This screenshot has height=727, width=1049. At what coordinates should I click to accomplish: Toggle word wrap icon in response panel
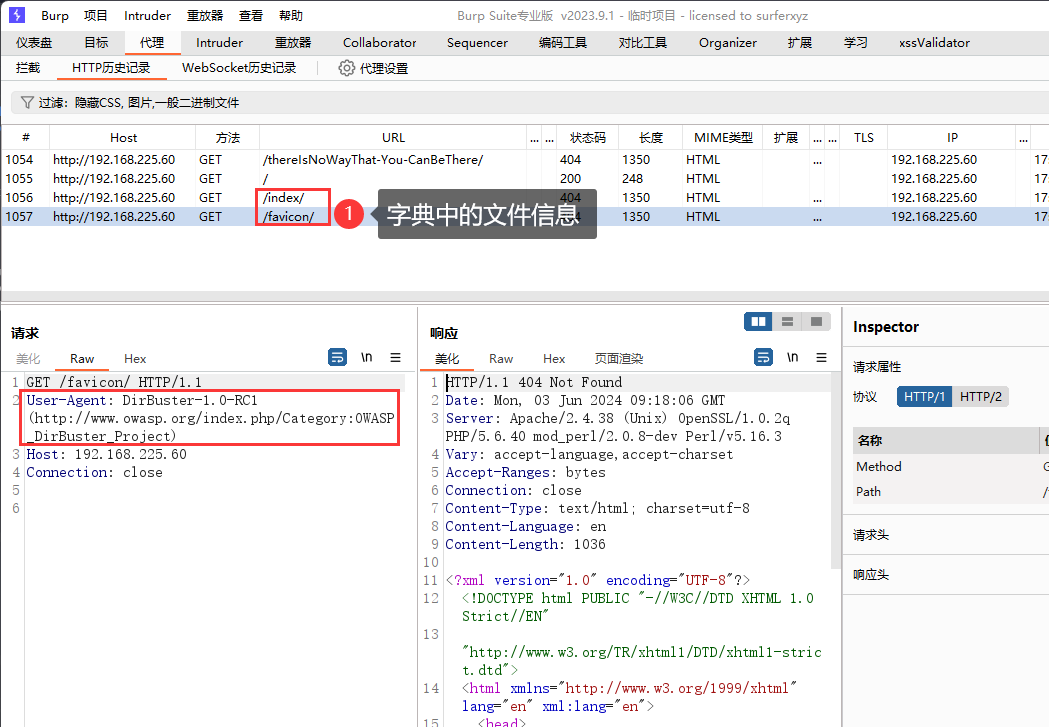(763, 357)
